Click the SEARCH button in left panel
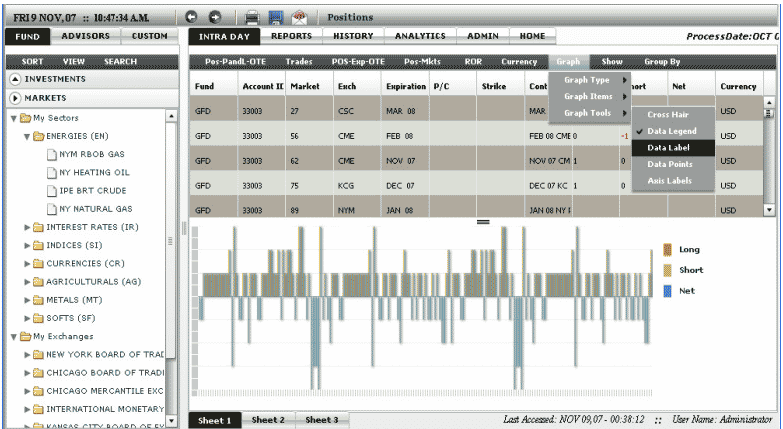Viewport: 783px width, 429px height. (x=120, y=61)
